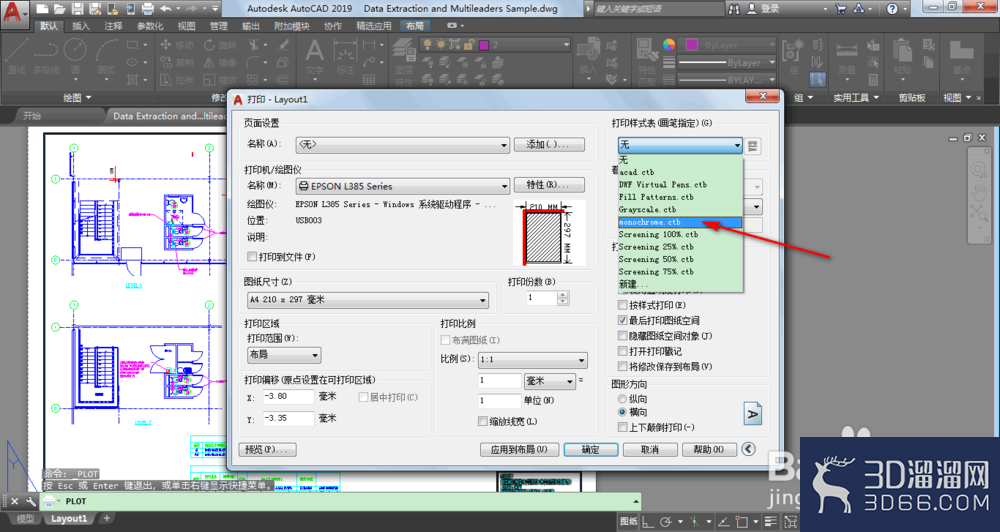Expand the Utilities (实用工具) ribbon panel
Screen dimensions: 1000x532
[856, 98]
